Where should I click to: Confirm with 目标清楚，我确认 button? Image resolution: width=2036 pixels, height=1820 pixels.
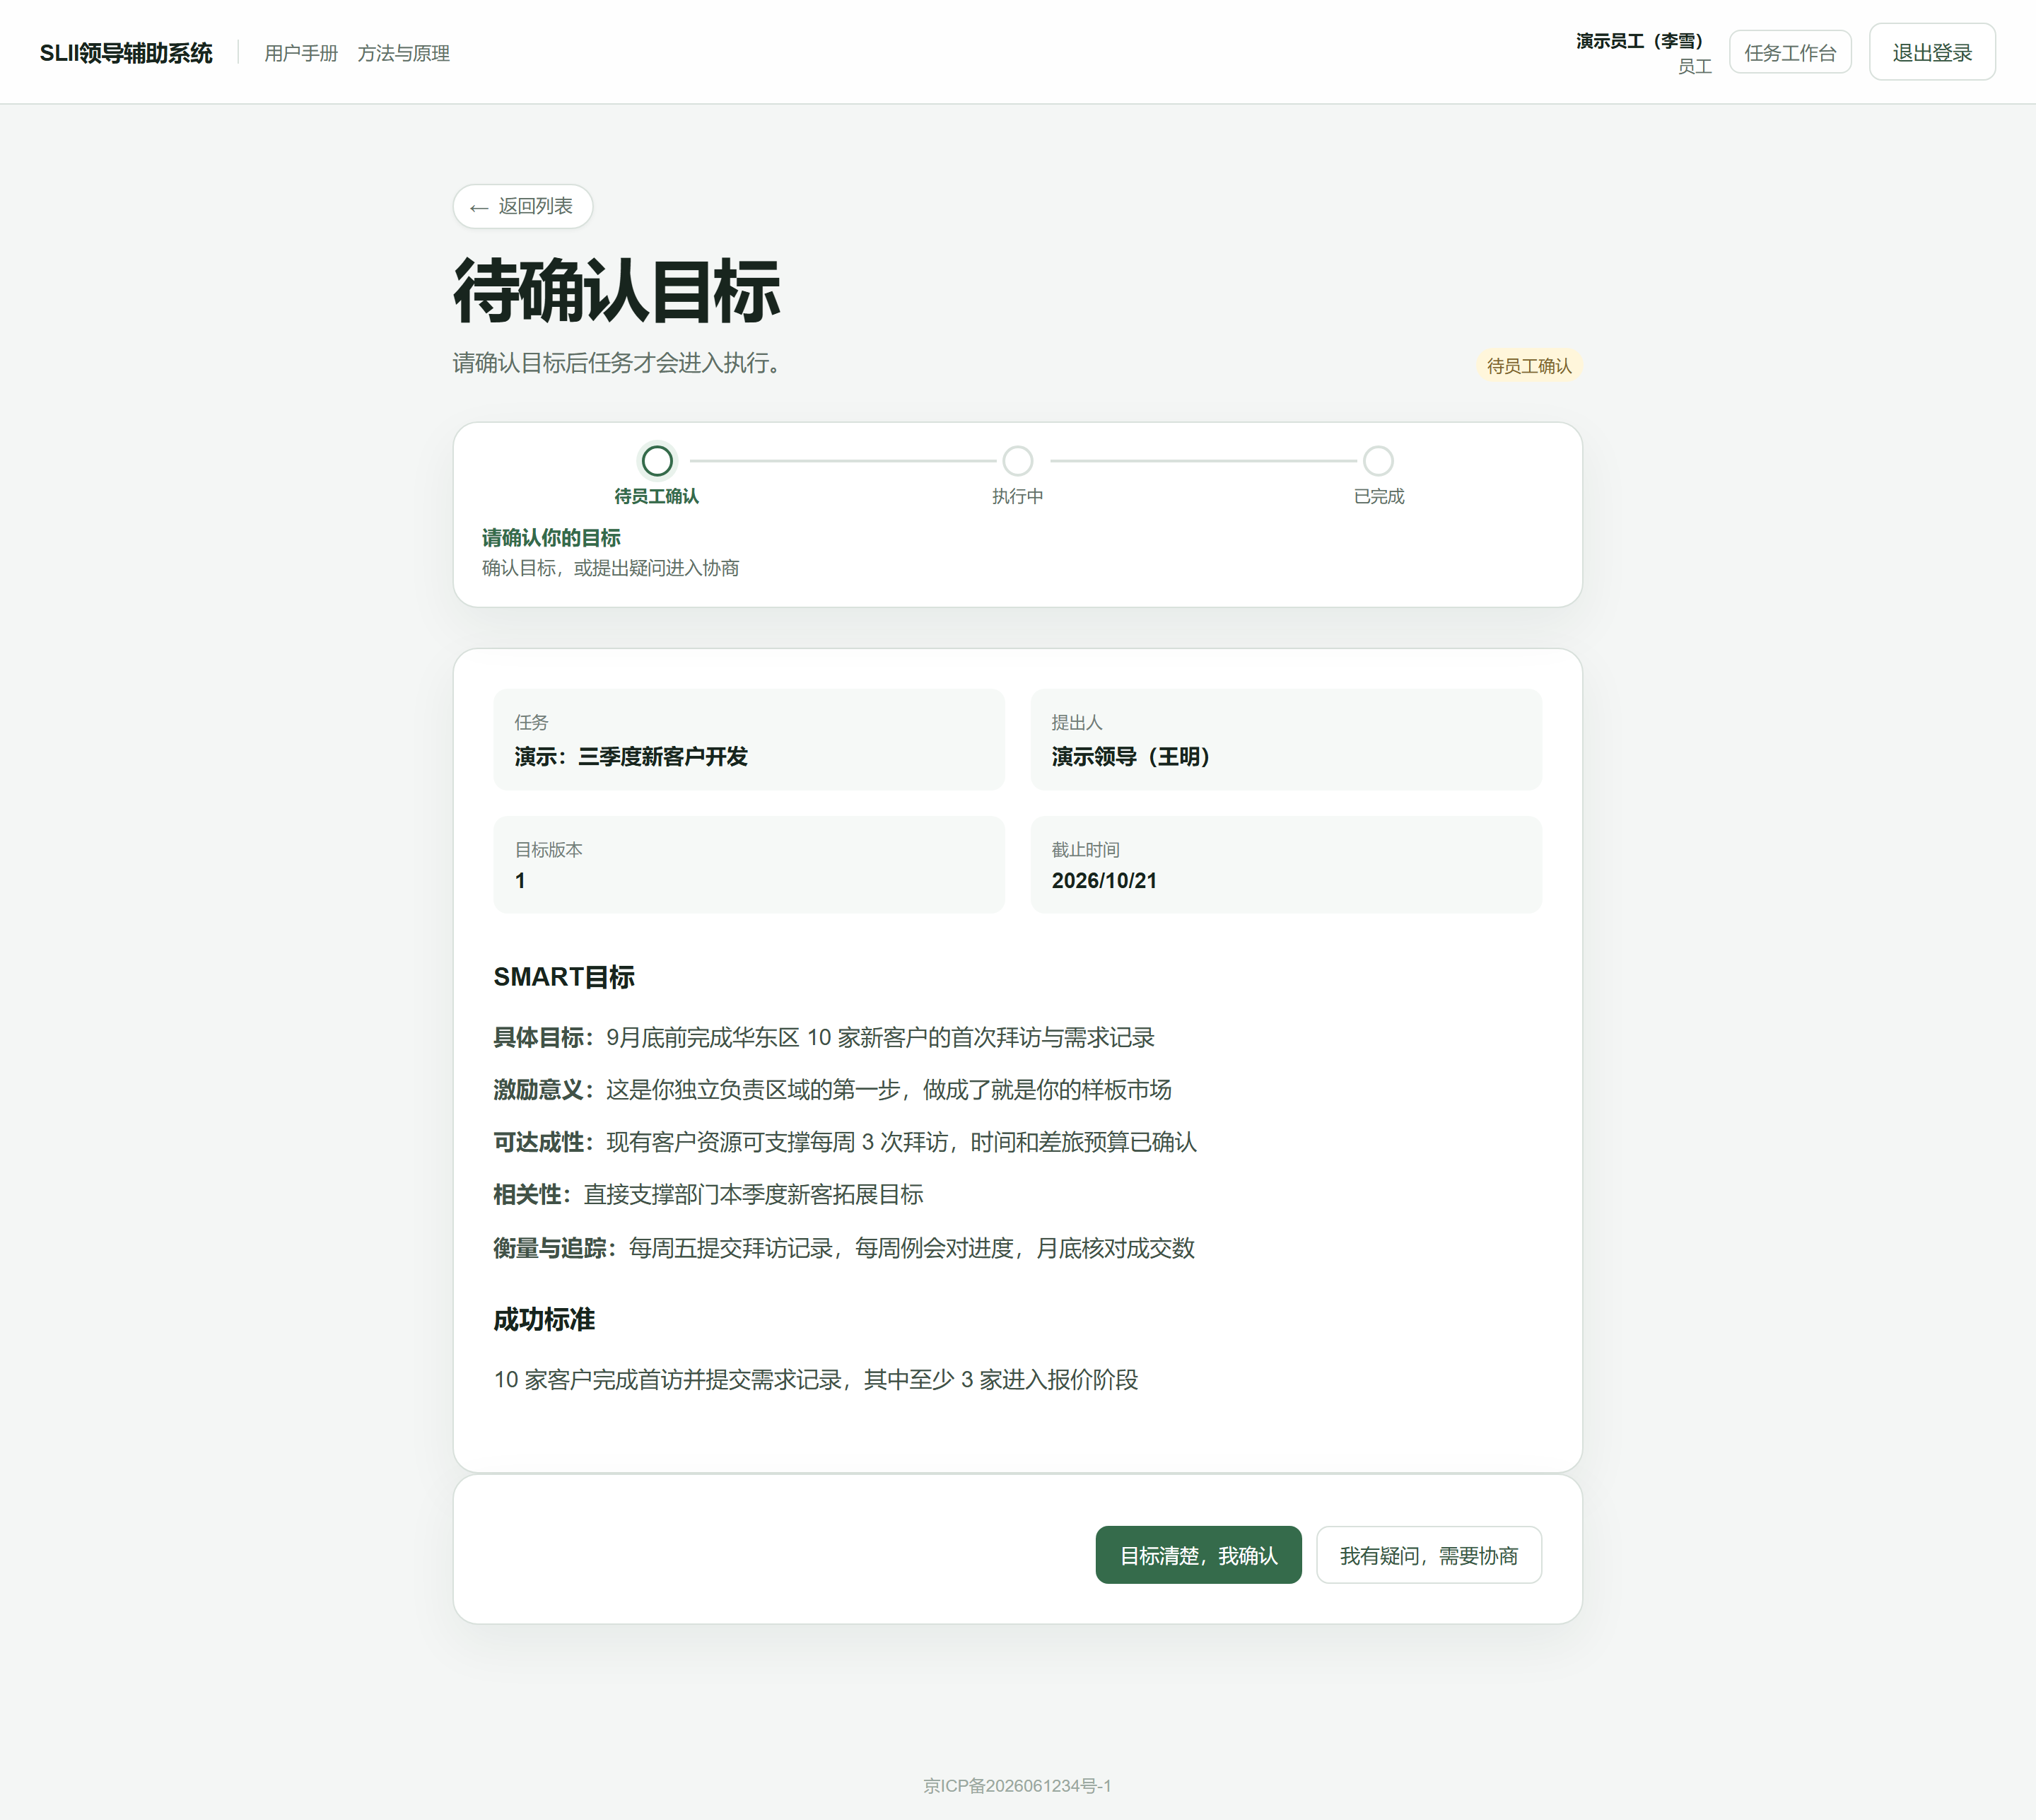coord(1198,1555)
